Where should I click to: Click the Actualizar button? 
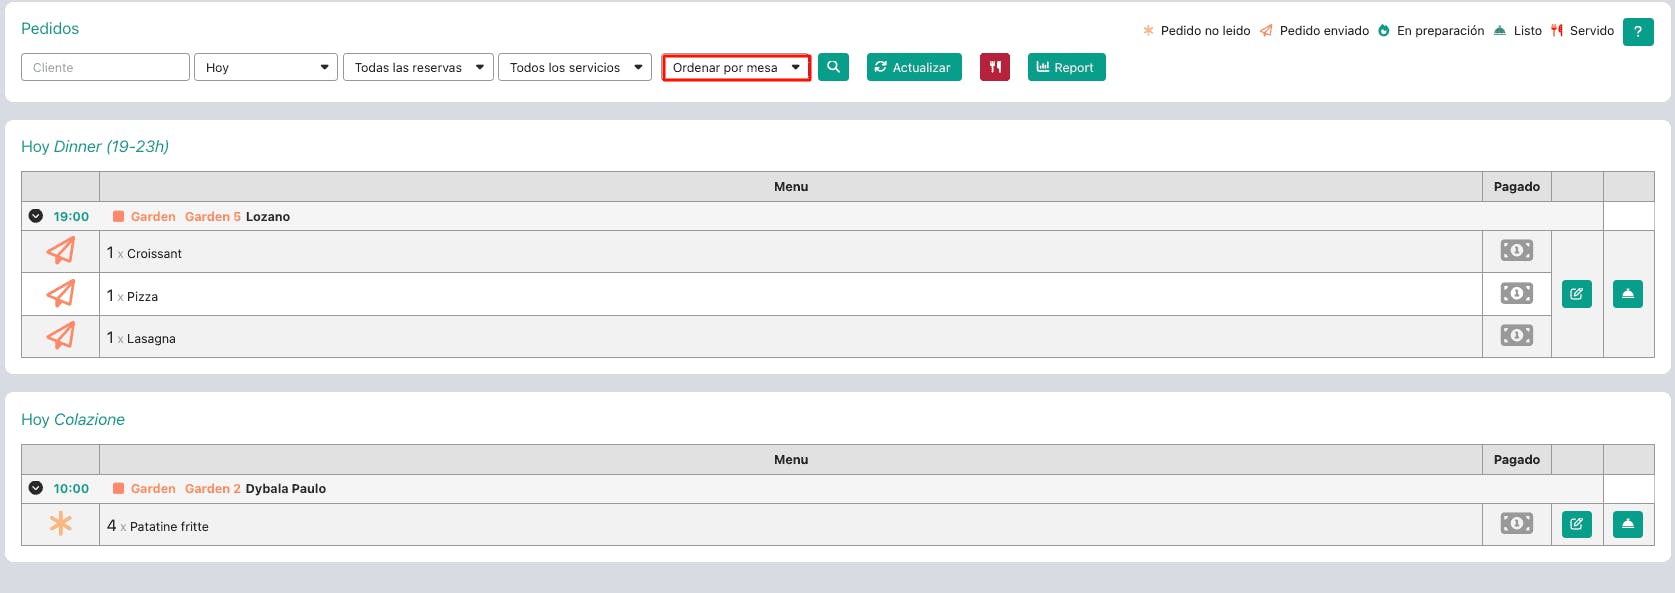914,67
